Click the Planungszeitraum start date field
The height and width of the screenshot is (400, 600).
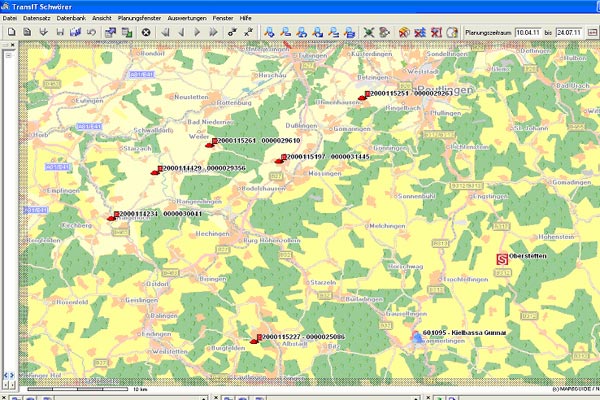(528, 33)
